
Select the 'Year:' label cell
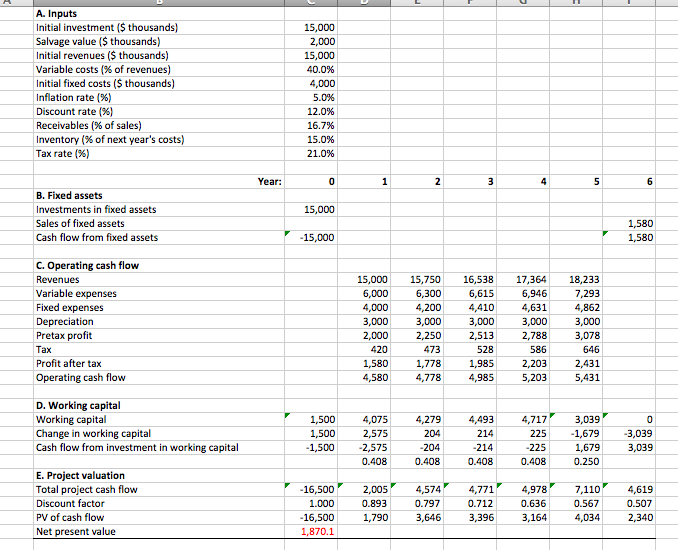[159, 181]
